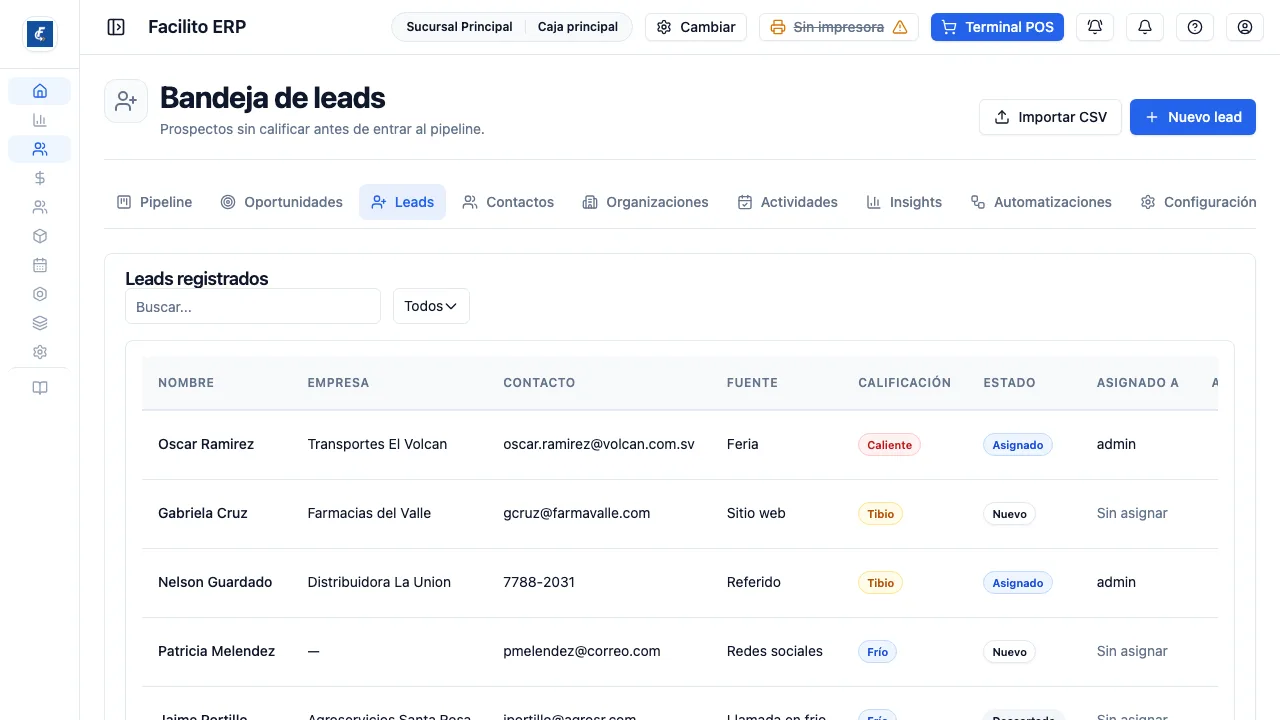Open the box package sidebar icon

pyautogui.click(x=40, y=236)
